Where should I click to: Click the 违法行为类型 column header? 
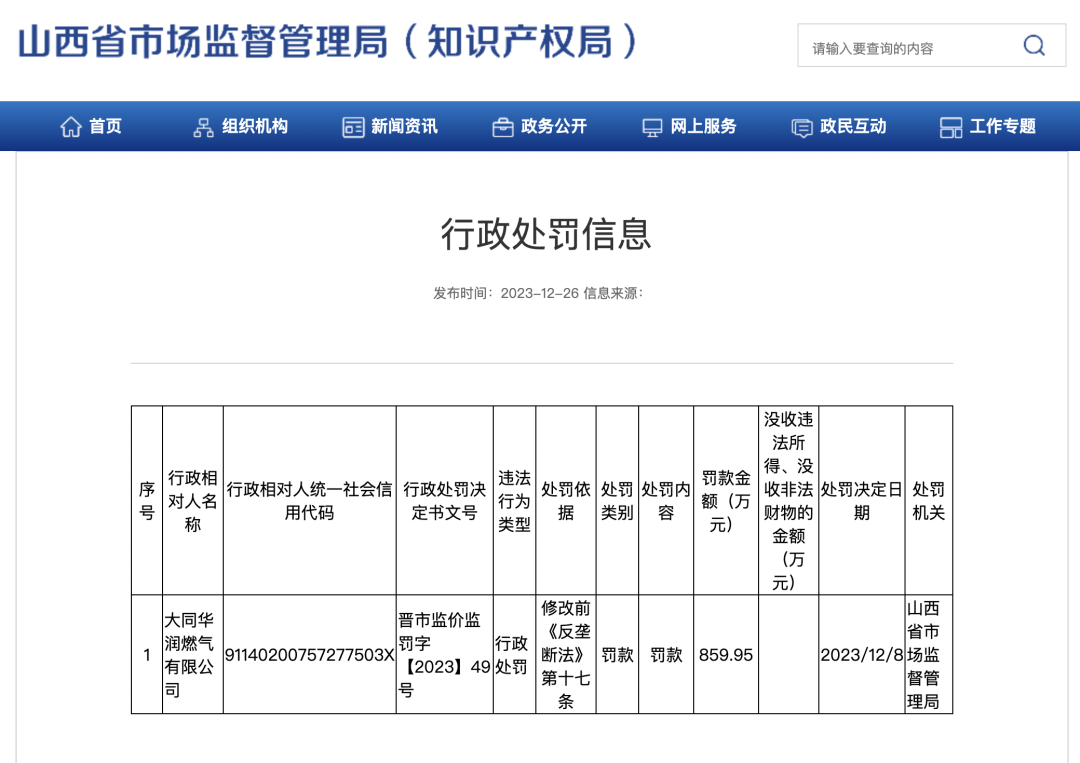pos(515,501)
